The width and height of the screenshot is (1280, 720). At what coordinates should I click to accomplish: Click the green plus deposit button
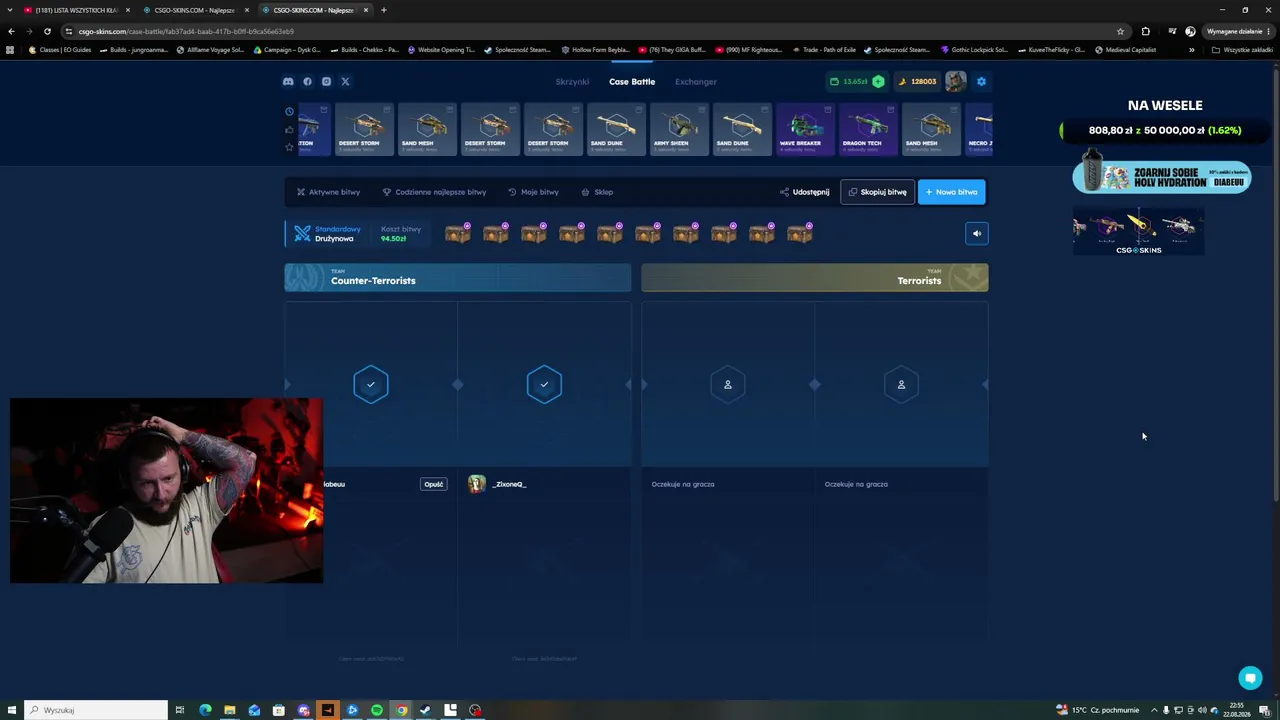[878, 81]
